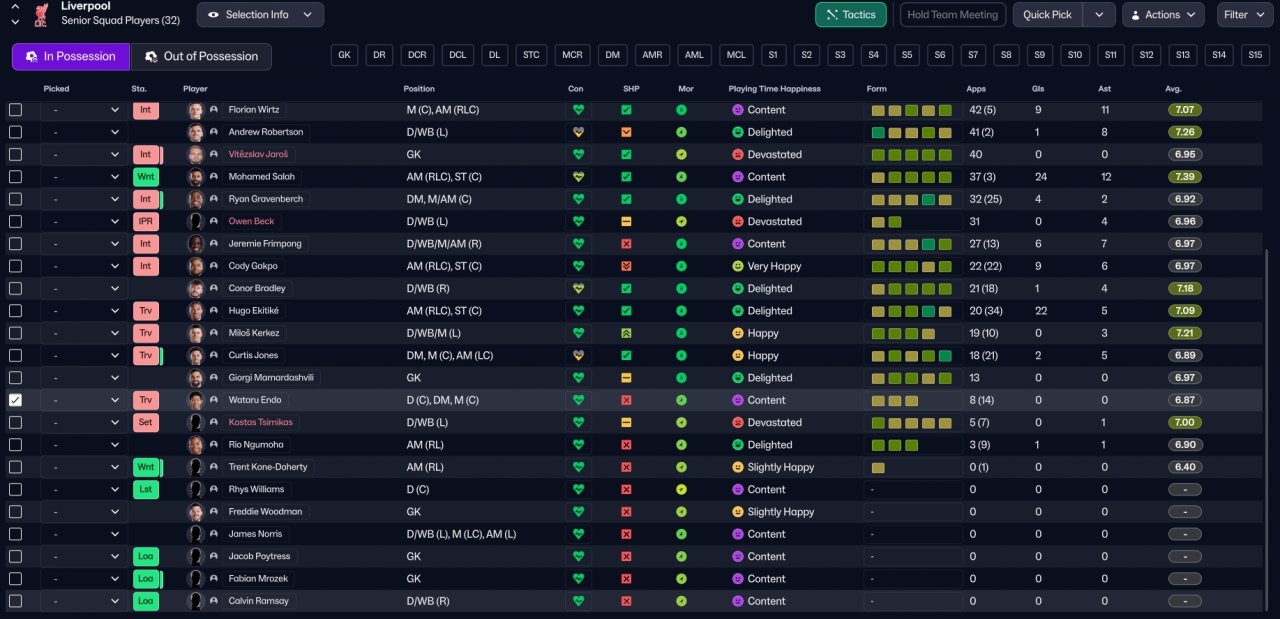
Task: Click Mohamed Salah's condition heart icon
Action: point(578,177)
